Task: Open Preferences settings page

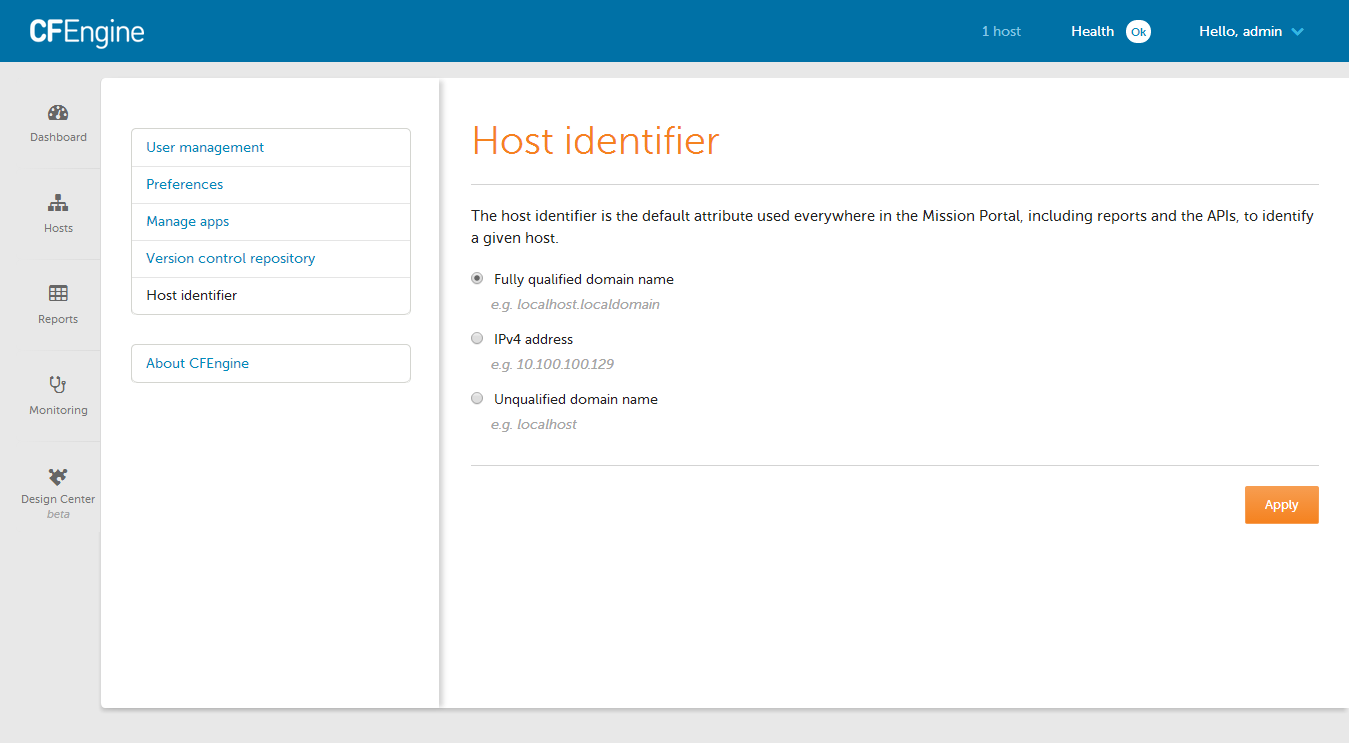Action: pyautogui.click(x=271, y=184)
